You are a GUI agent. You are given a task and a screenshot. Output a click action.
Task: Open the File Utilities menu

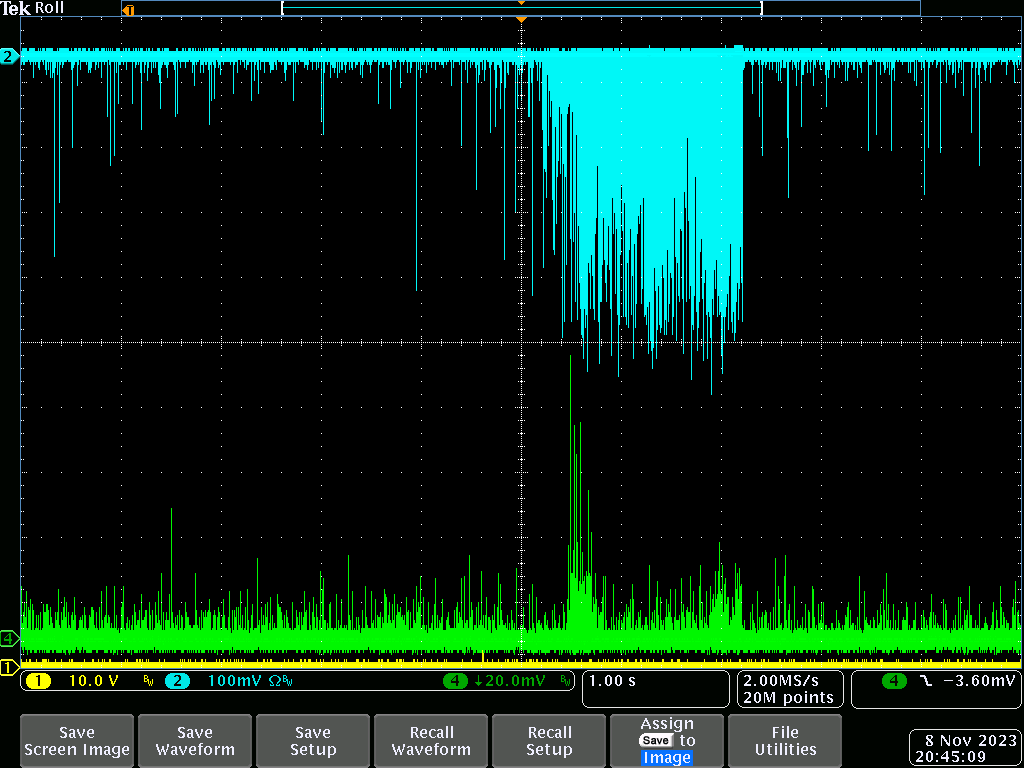(x=785, y=741)
